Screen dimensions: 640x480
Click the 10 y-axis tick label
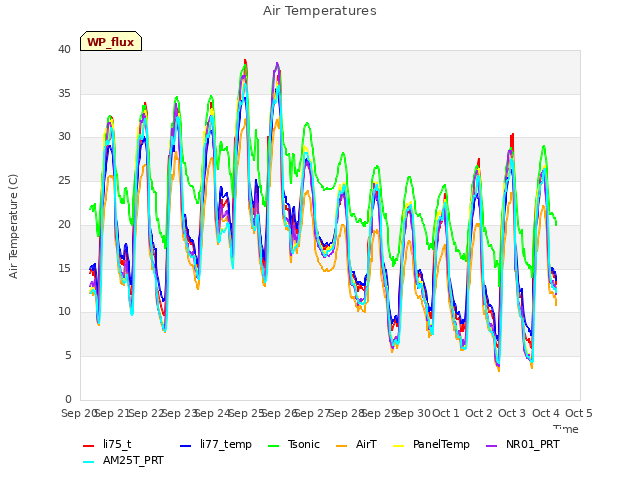pyautogui.click(x=64, y=312)
